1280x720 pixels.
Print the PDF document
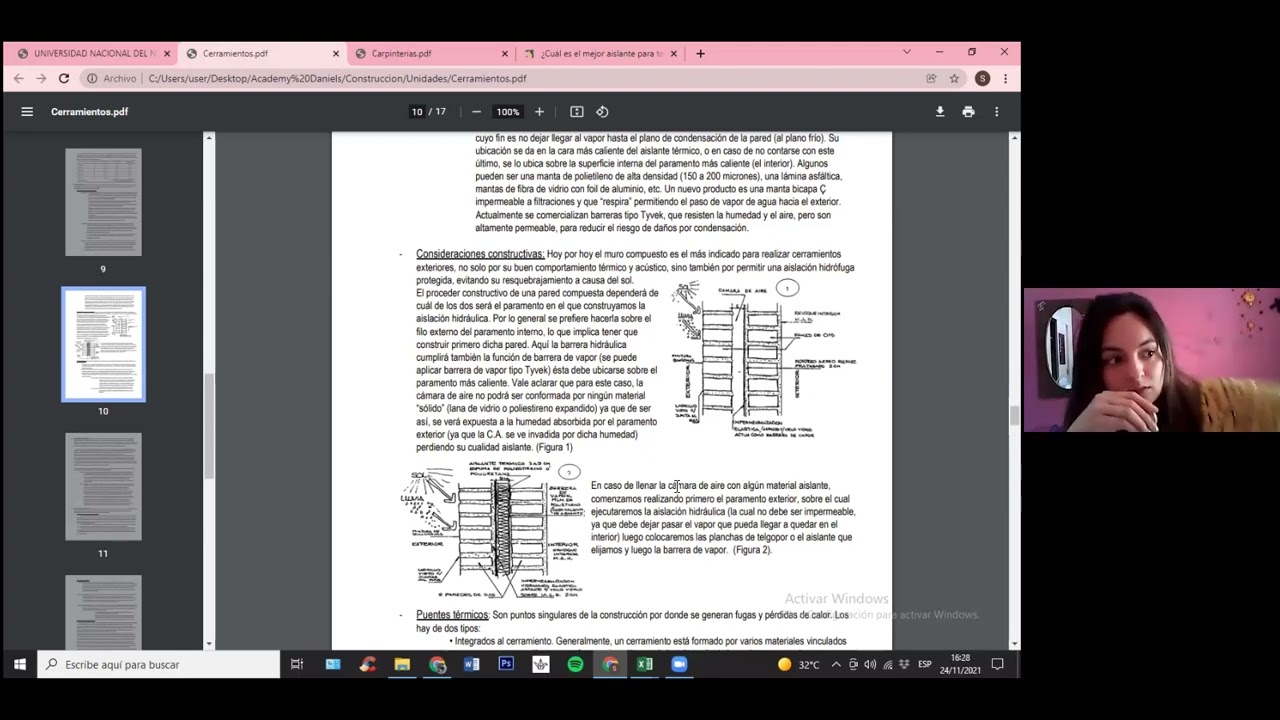(x=968, y=112)
